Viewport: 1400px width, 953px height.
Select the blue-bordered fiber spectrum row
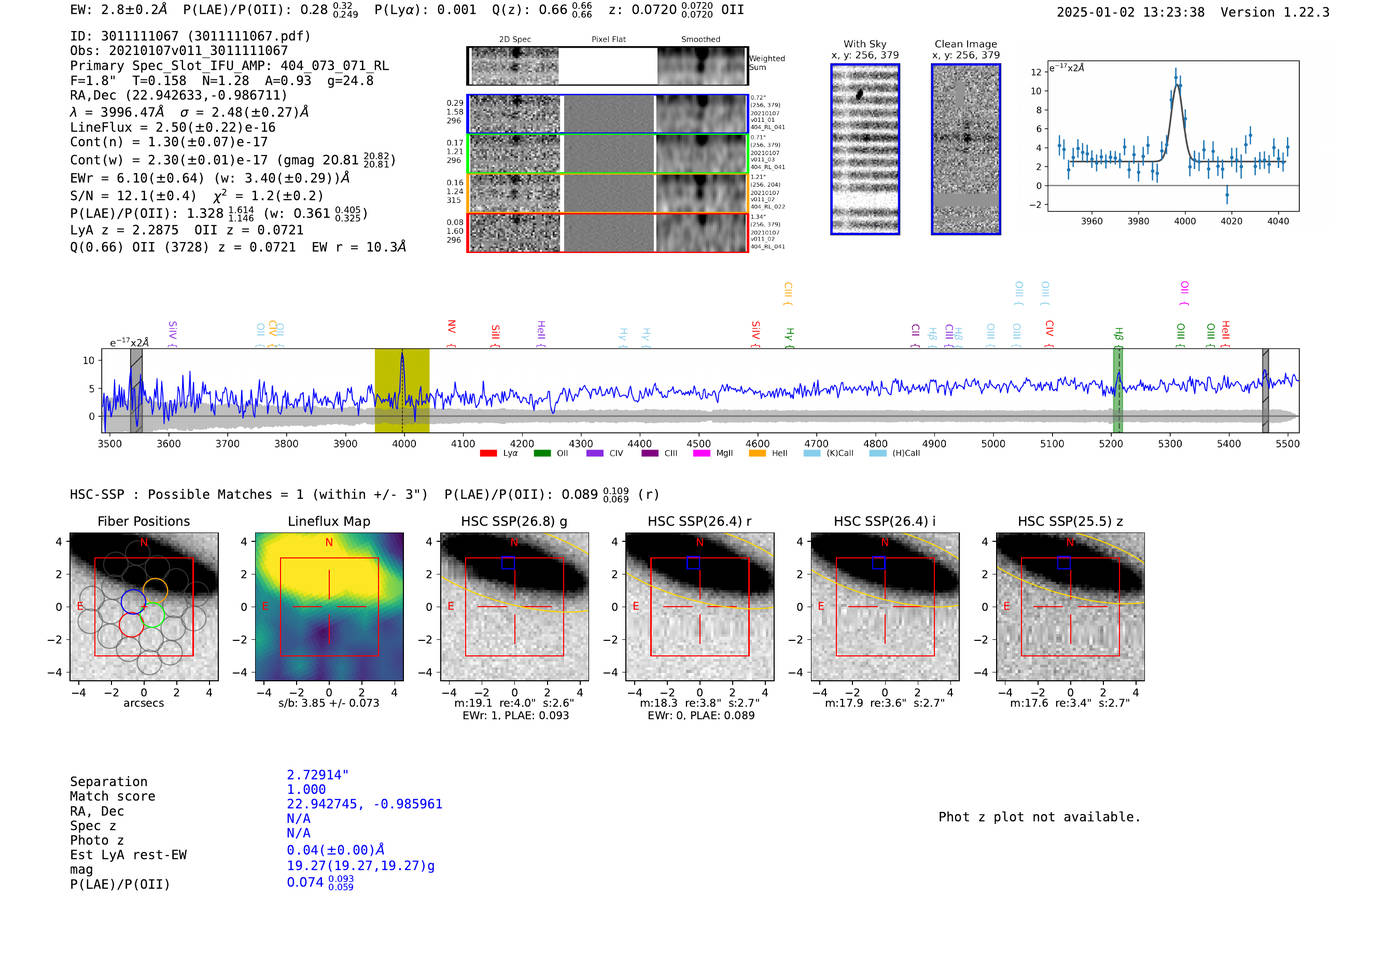click(607, 114)
